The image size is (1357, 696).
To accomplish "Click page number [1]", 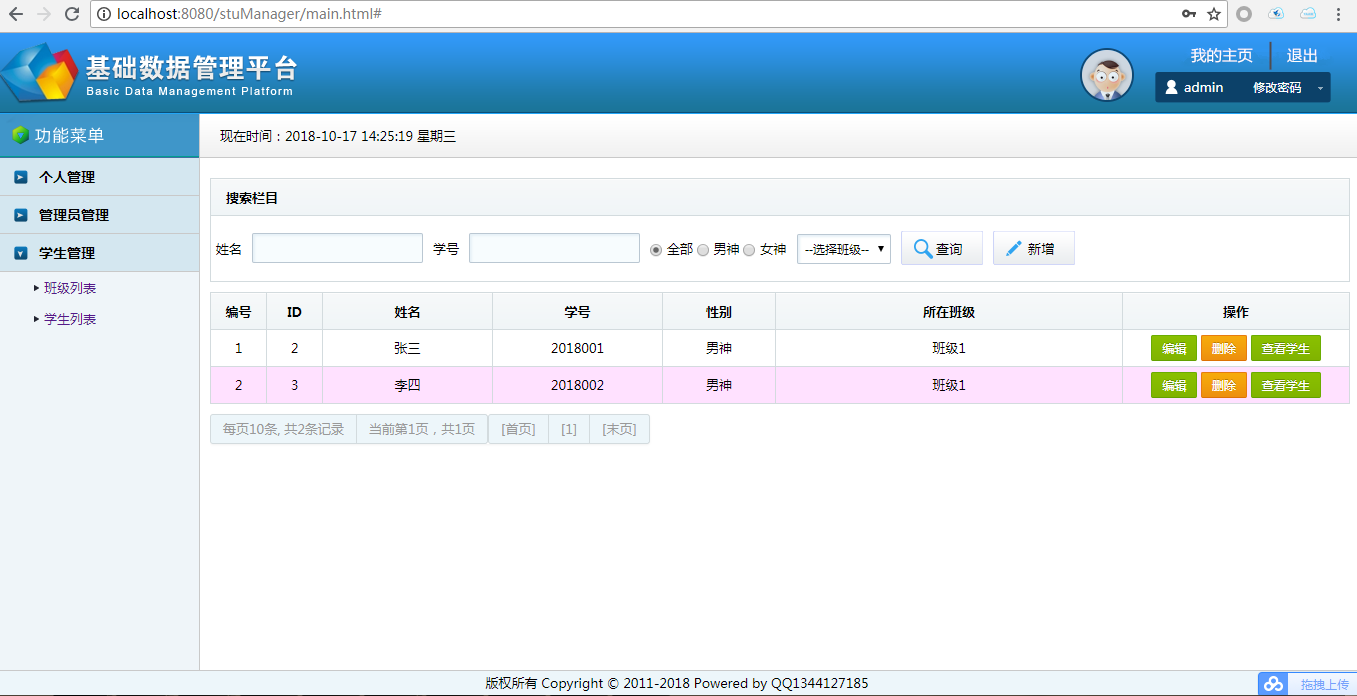I will pyautogui.click(x=569, y=429).
